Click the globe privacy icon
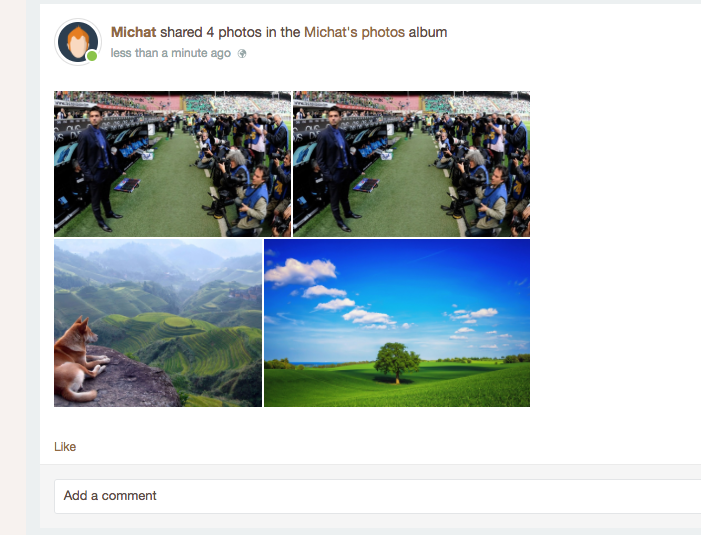Viewport: 701px width, 535px height. pyautogui.click(x=242, y=54)
